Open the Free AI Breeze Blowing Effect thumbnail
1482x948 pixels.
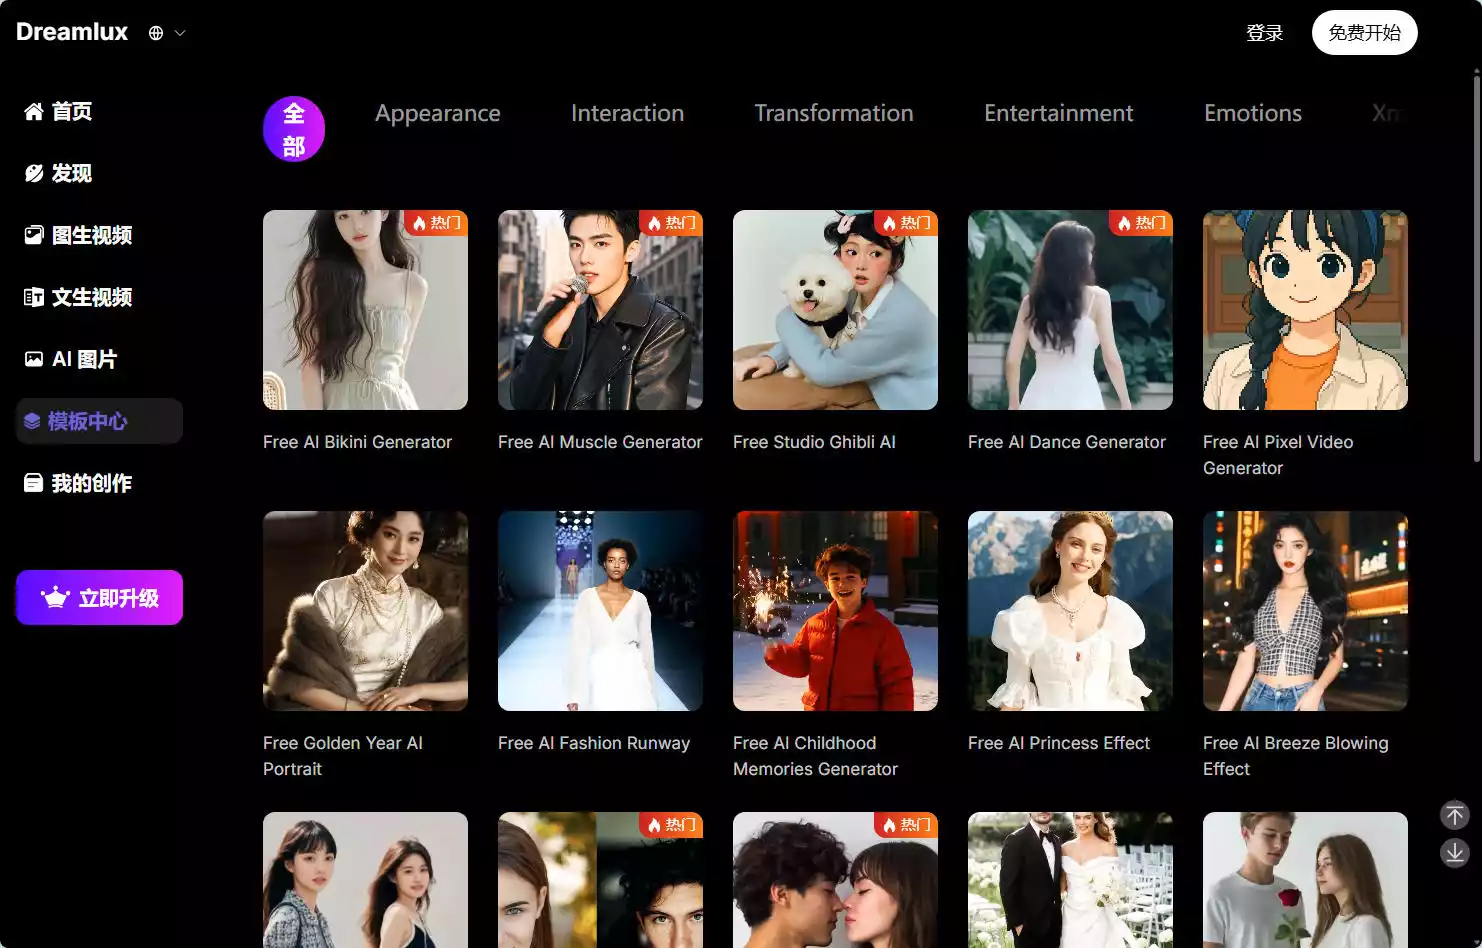click(1305, 611)
